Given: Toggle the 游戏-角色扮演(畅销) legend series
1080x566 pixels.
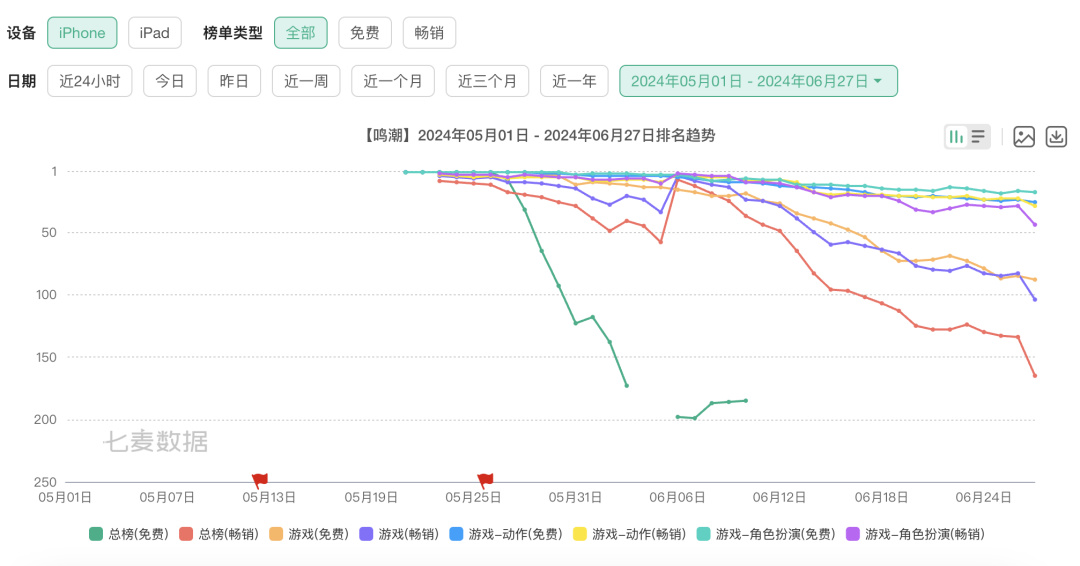Looking at the screenshot, I should pos(915,534).
